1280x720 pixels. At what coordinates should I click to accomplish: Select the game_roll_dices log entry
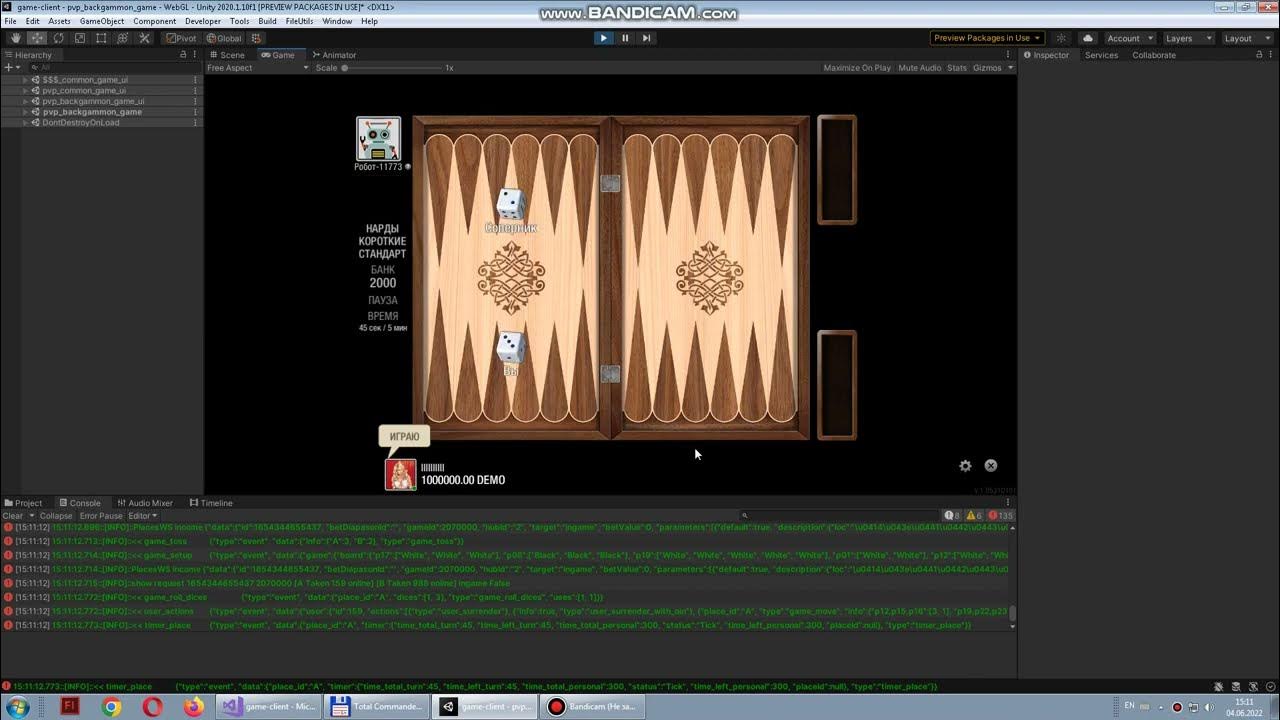tap(505, 597)
